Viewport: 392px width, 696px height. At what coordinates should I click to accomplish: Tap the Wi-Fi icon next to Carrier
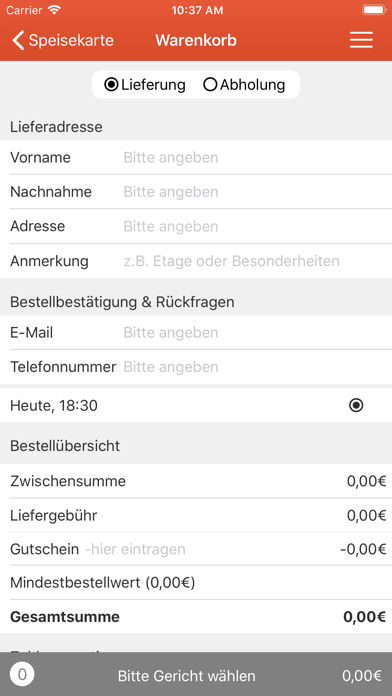[54, 10]
